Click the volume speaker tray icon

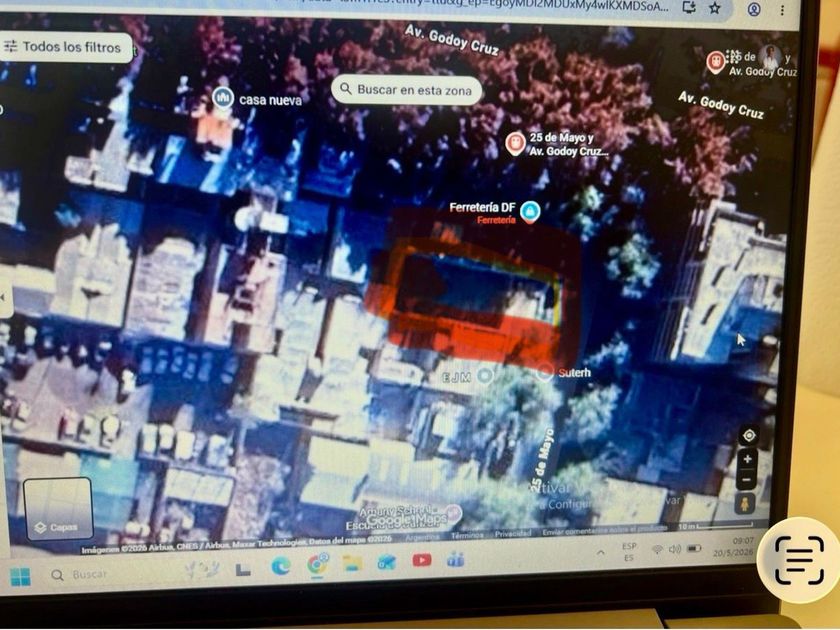[x=675, y=549]
